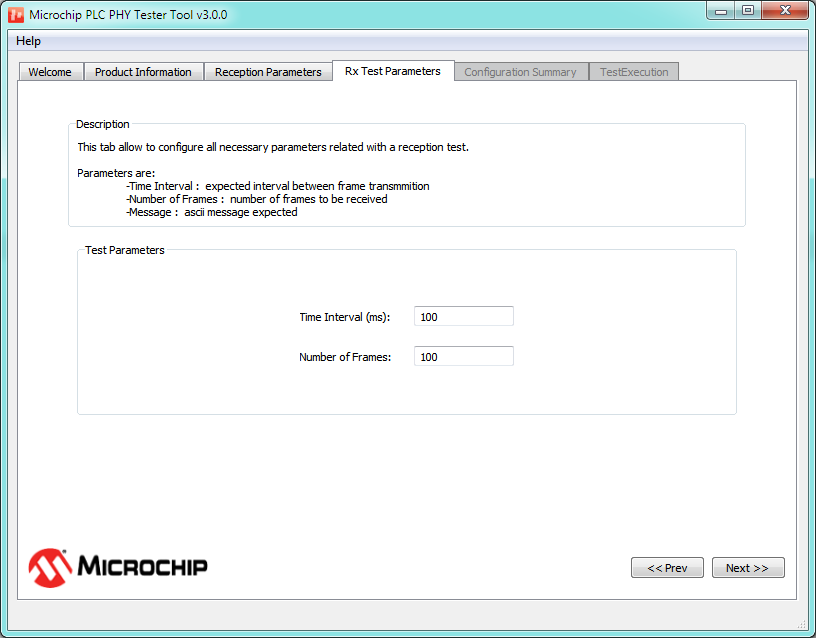Click the 'Description' group title
The height and width of the screenshot is (638, 816).
click(103, 124)
